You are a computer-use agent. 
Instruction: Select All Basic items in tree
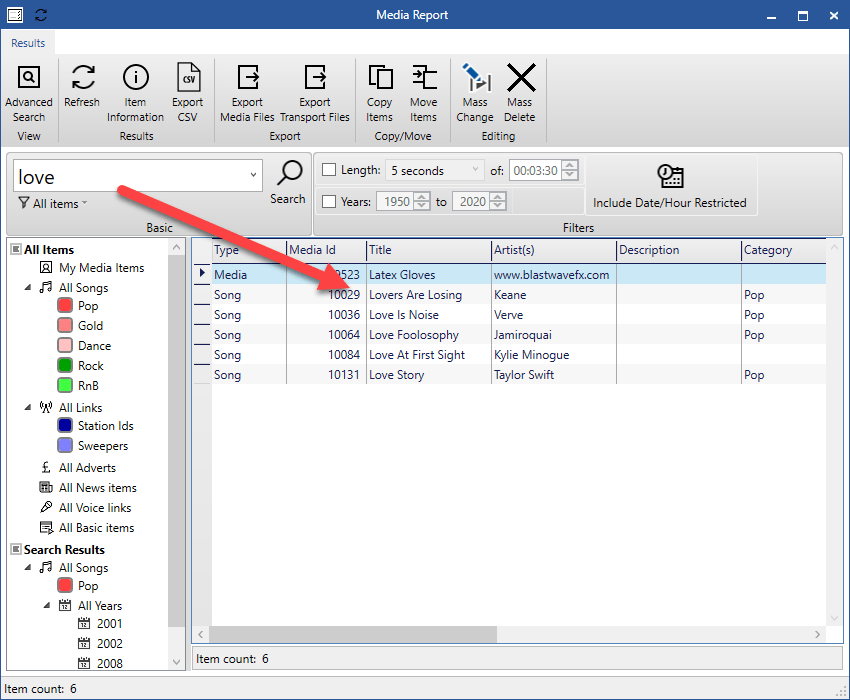point(96,528)
